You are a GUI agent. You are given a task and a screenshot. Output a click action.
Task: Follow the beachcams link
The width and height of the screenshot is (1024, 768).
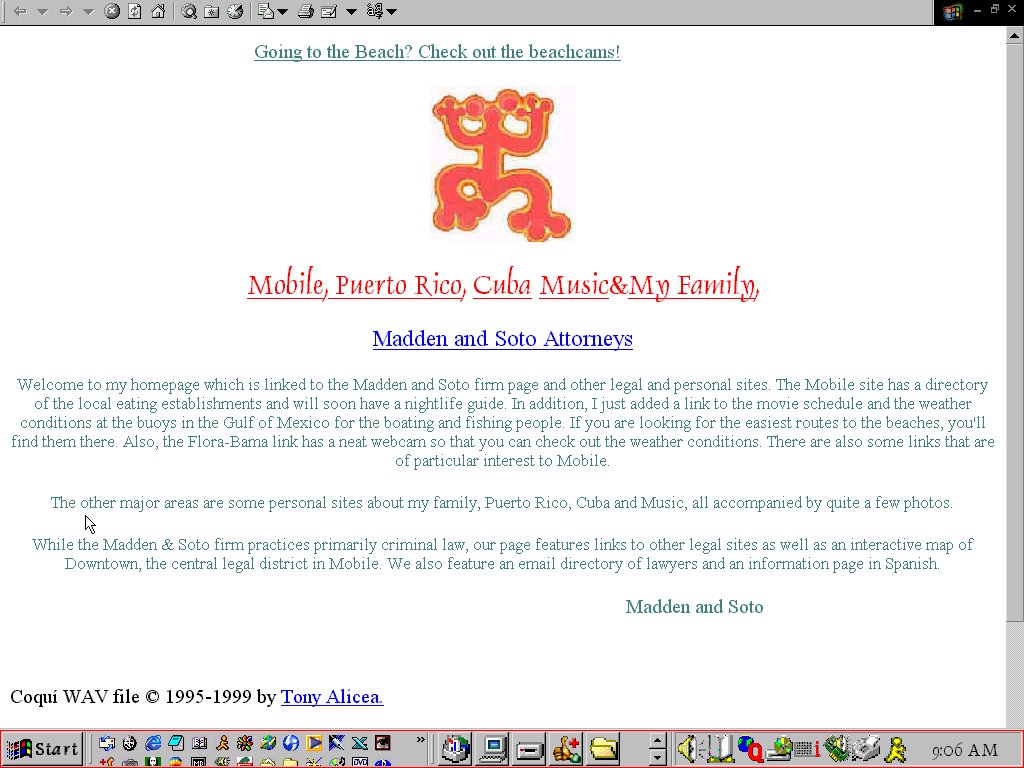coord(437,51)
